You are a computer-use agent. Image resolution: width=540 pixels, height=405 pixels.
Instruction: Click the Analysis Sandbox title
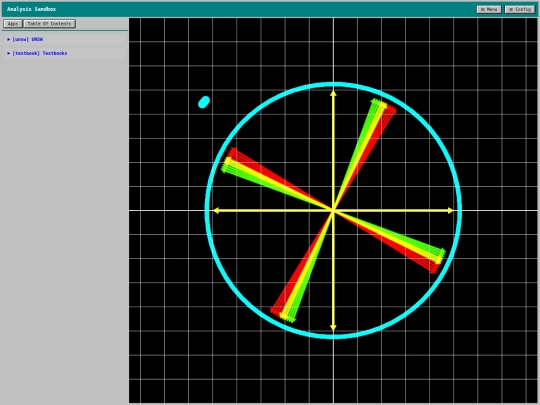click(31, 9)
